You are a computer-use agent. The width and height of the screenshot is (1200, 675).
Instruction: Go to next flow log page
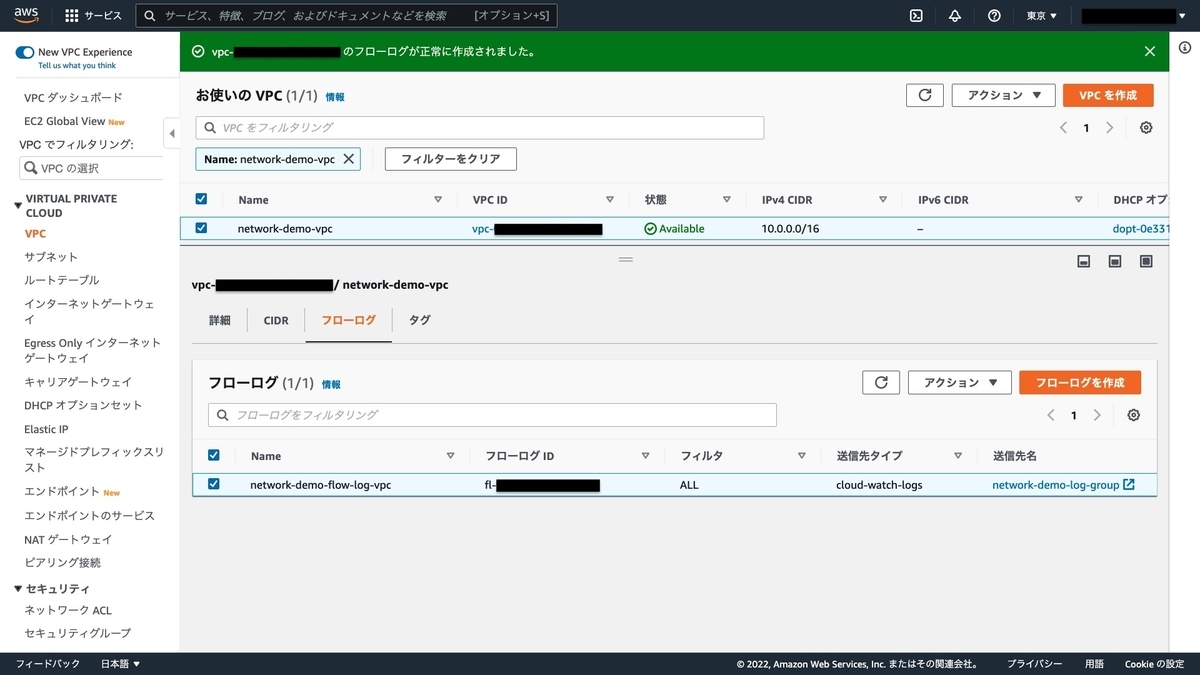tap(1097, 415)
